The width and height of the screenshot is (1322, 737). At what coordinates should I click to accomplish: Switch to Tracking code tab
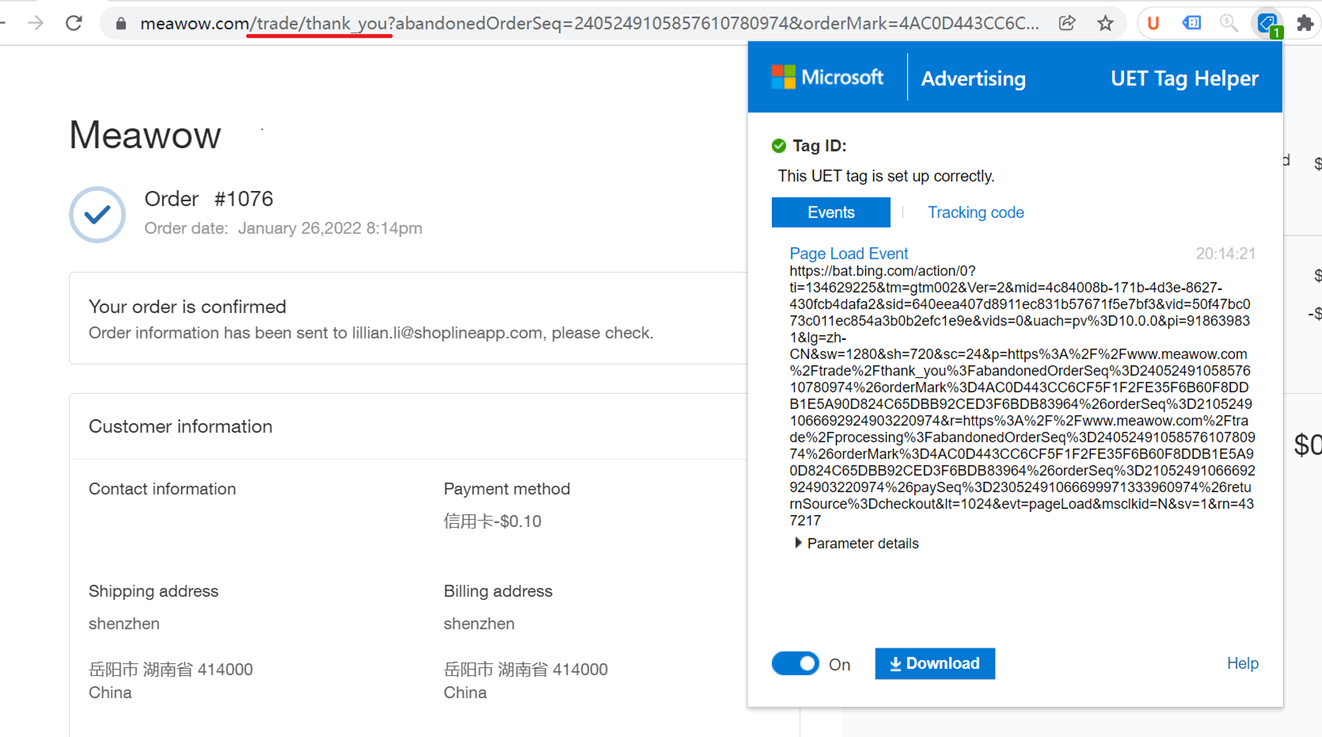pyautogui.click(x=976, y=212)
